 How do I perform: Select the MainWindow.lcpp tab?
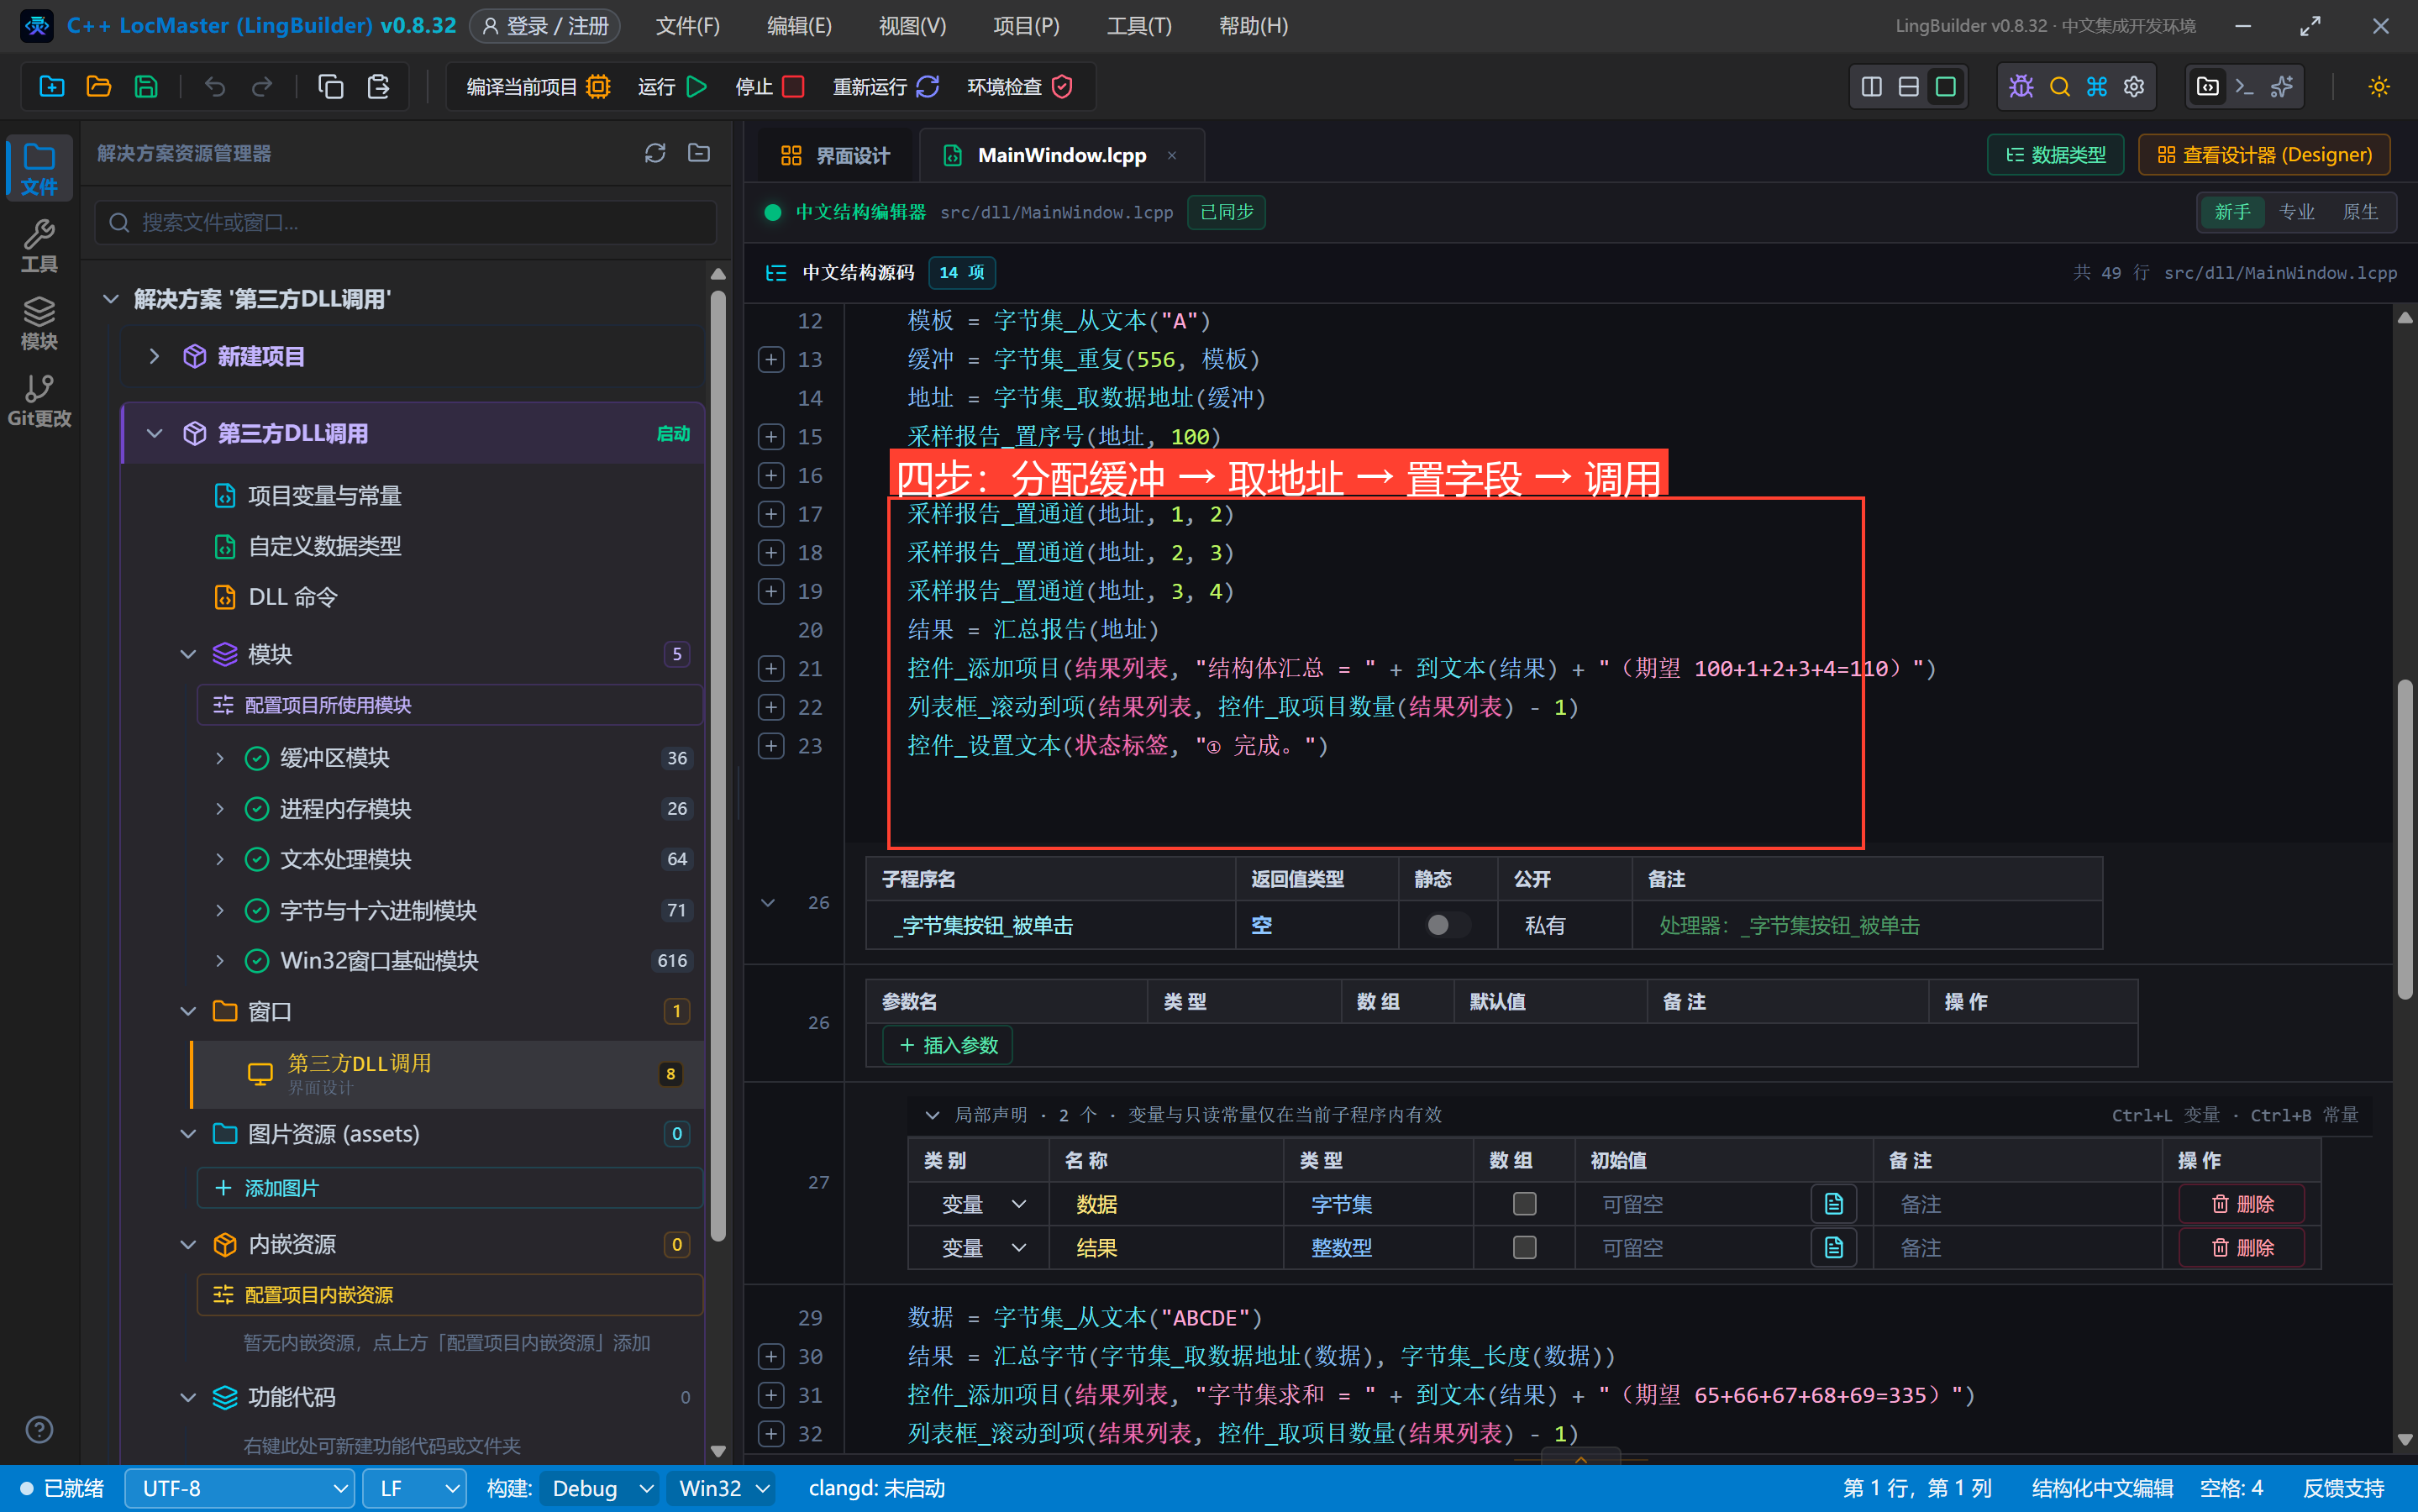1062,155
